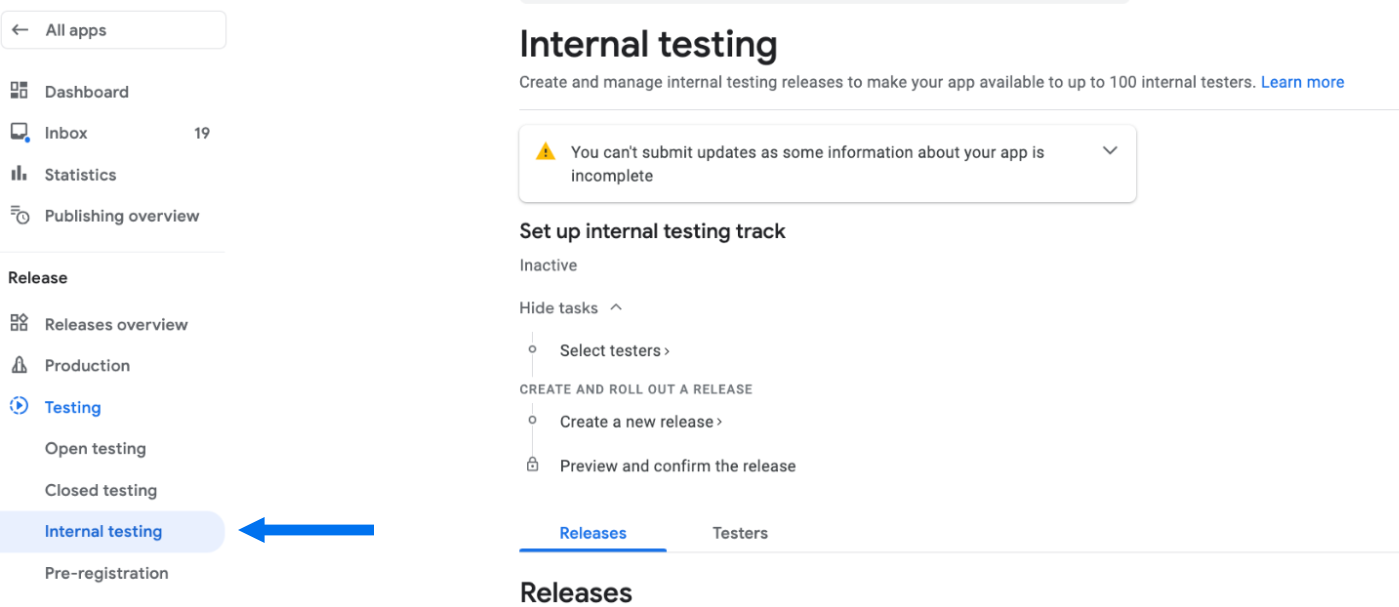Open the Learn more link

(1302, 82)
